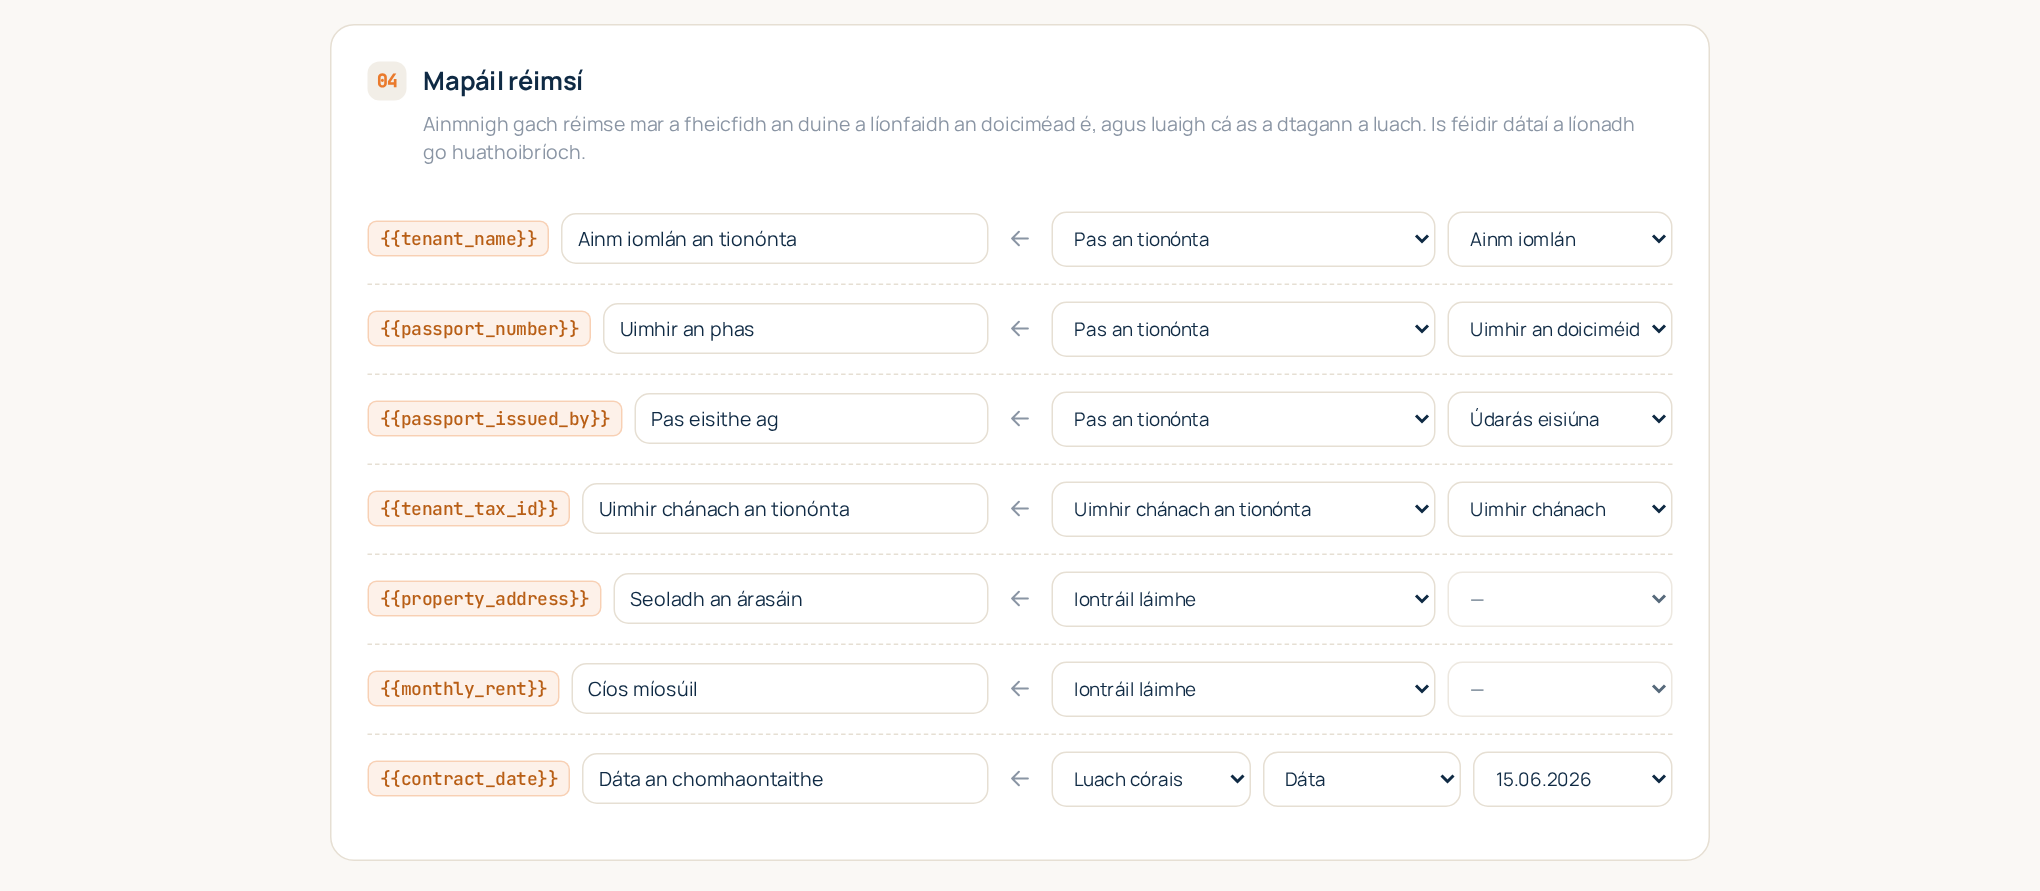The image size is (2040, 891).
Task: Open the source dropdown in the passport_issued_by row
Action: (x=1243, y=419)
